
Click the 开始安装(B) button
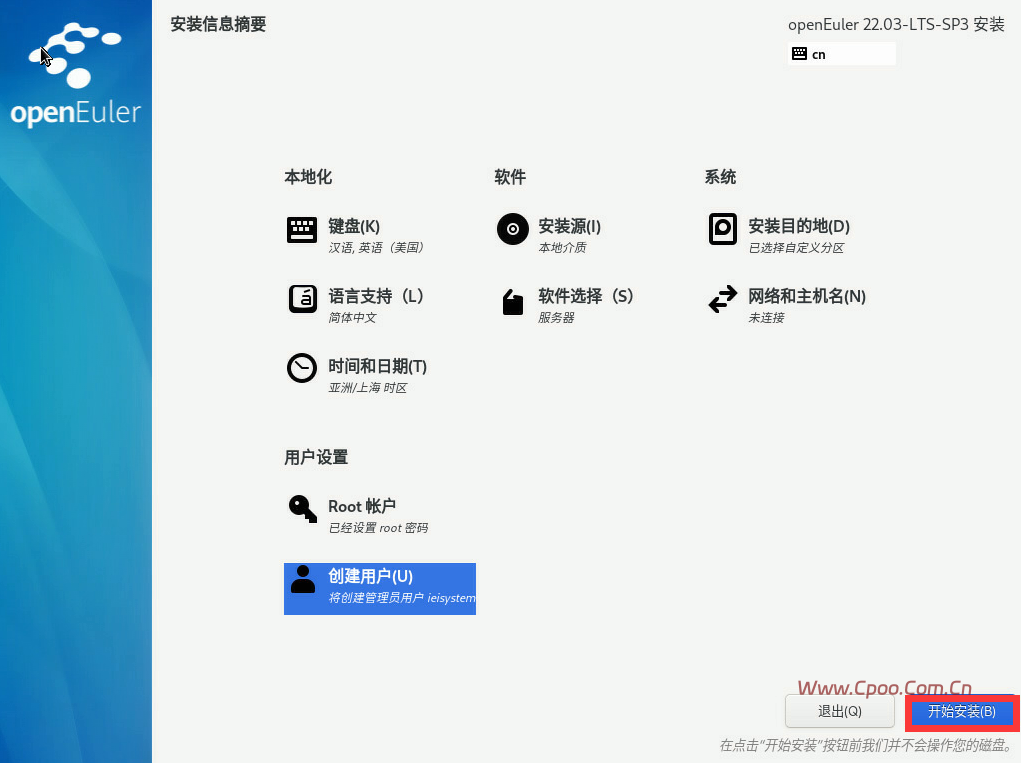point(962,712)
